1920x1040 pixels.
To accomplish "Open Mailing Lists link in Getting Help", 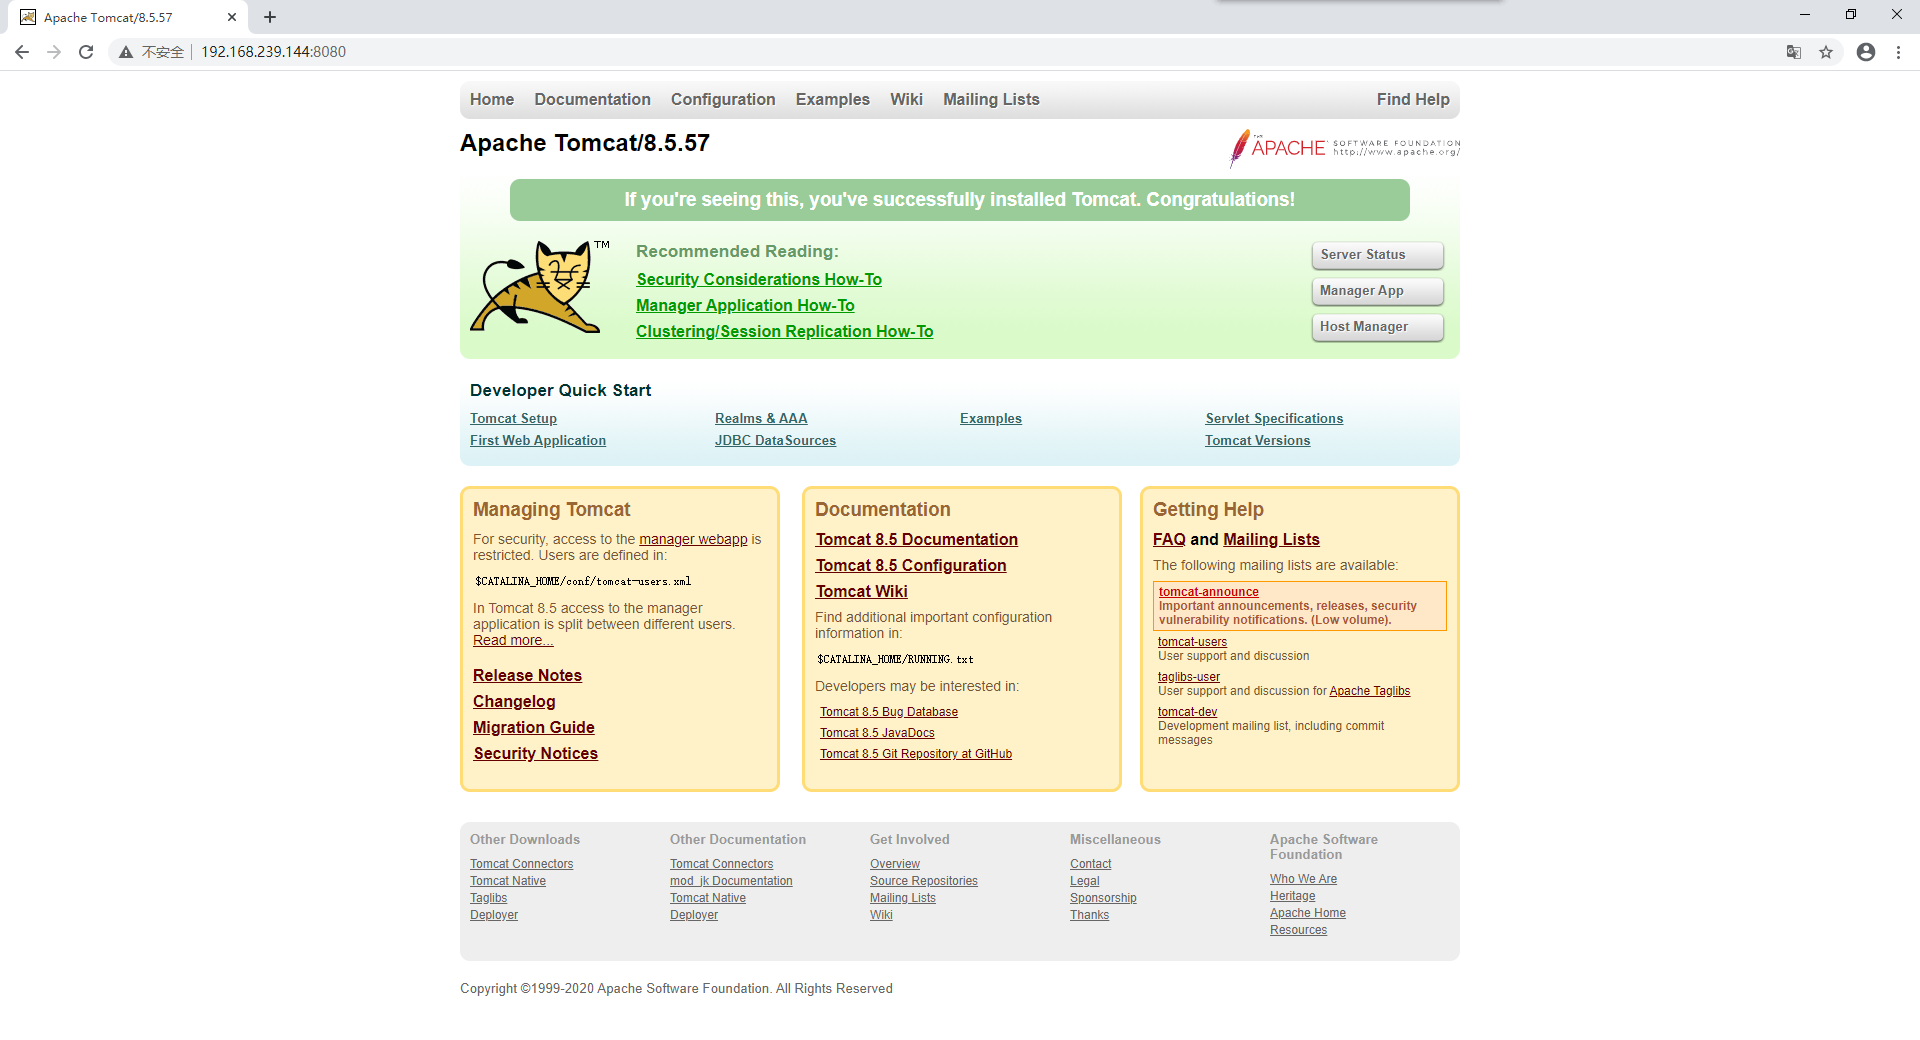I will tap(1271, 540).
